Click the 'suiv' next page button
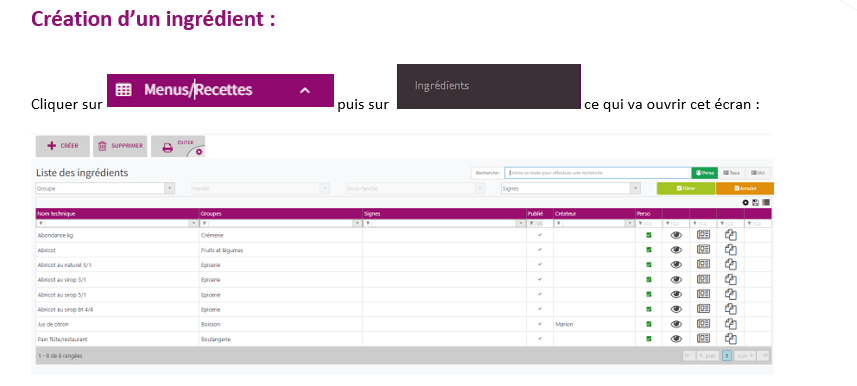This screenshot has height=386, width=857. pos(744,355)
